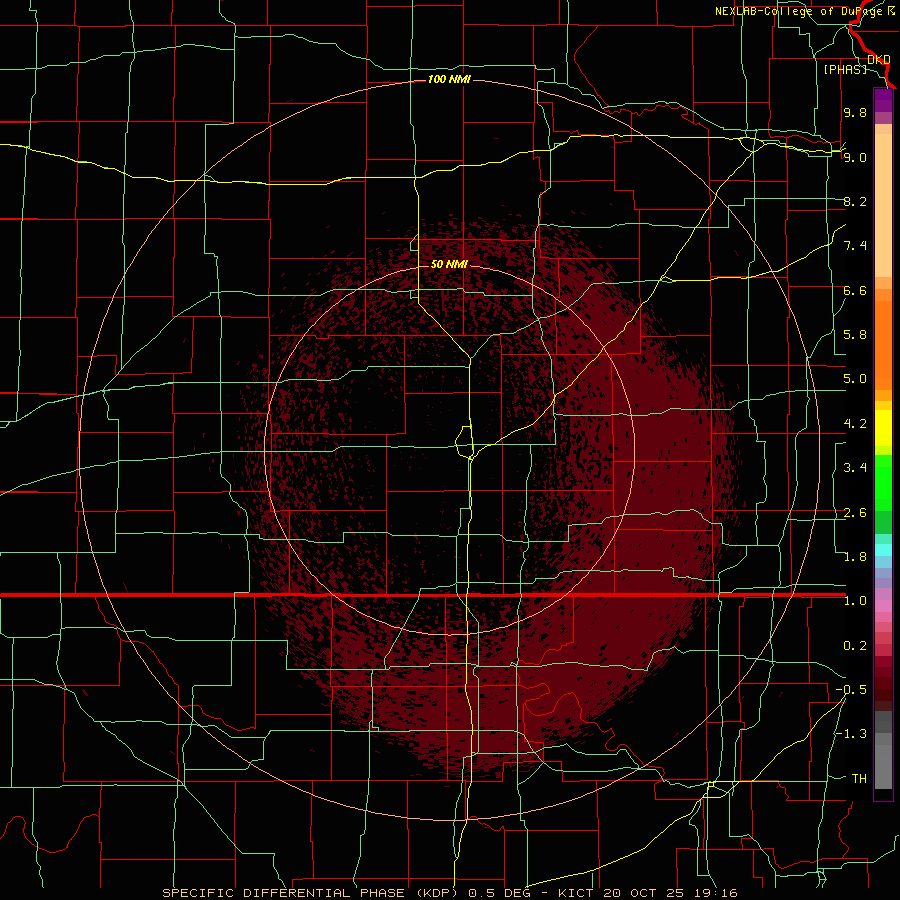
Task: Click the "[PHAS]" legend unit label
Action: click(845, 69)
